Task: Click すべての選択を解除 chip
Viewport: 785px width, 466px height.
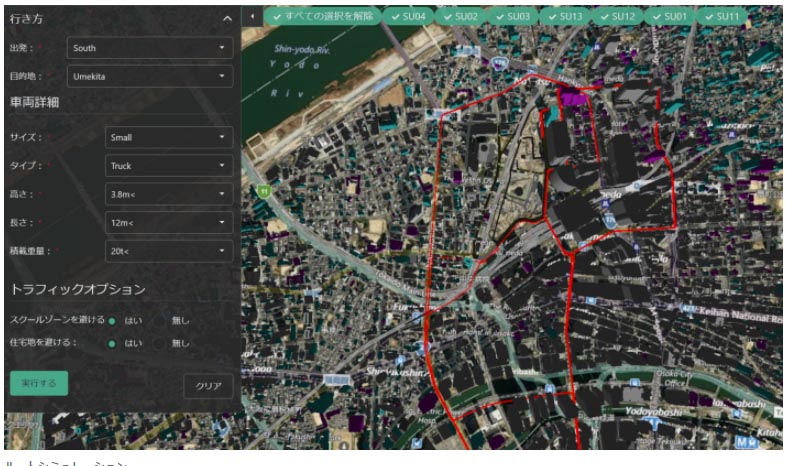Action: coord(323,17)
